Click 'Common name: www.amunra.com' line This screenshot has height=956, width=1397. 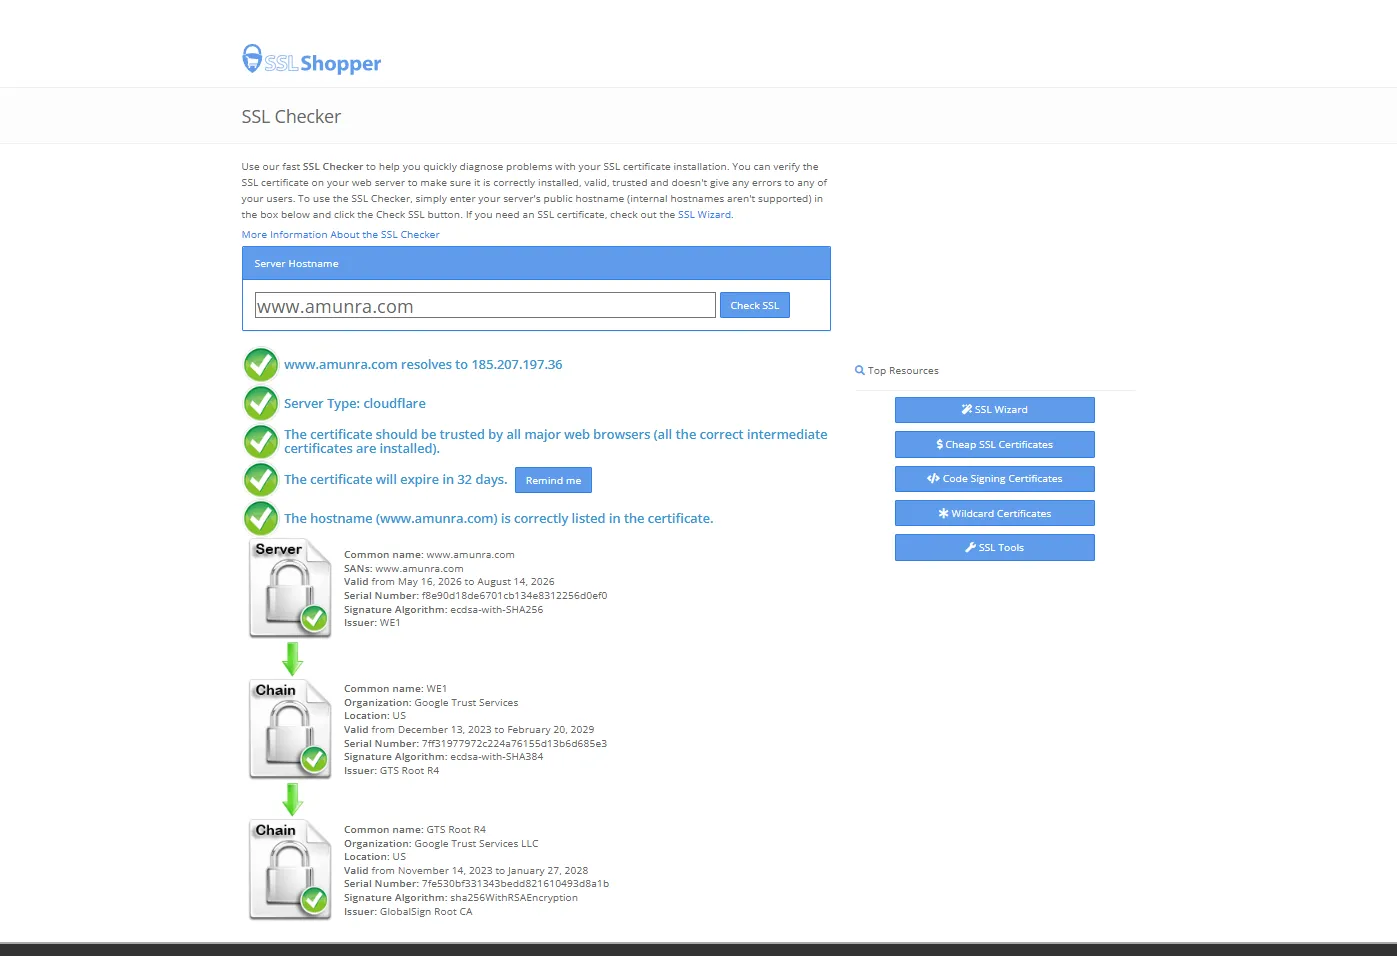(429, 555)
